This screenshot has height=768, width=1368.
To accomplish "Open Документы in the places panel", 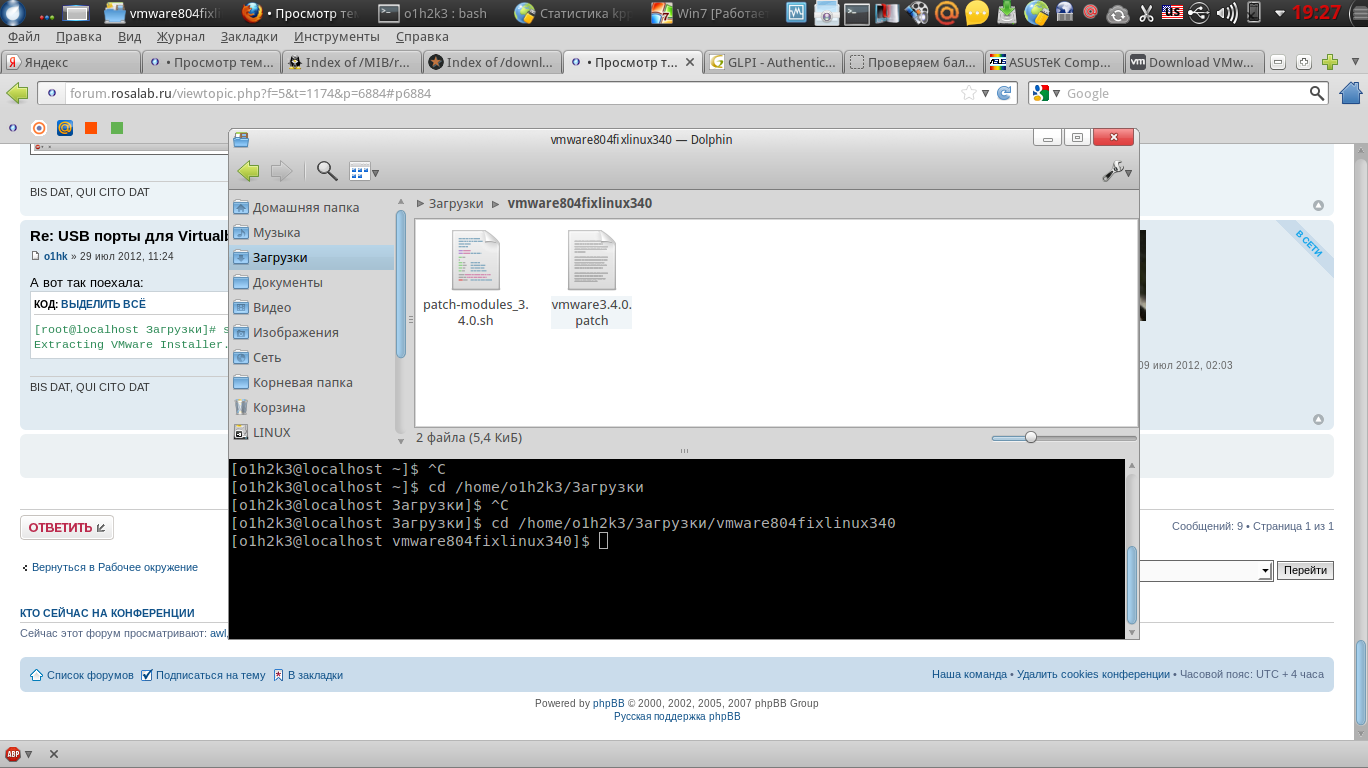I will tap(287, 282).
